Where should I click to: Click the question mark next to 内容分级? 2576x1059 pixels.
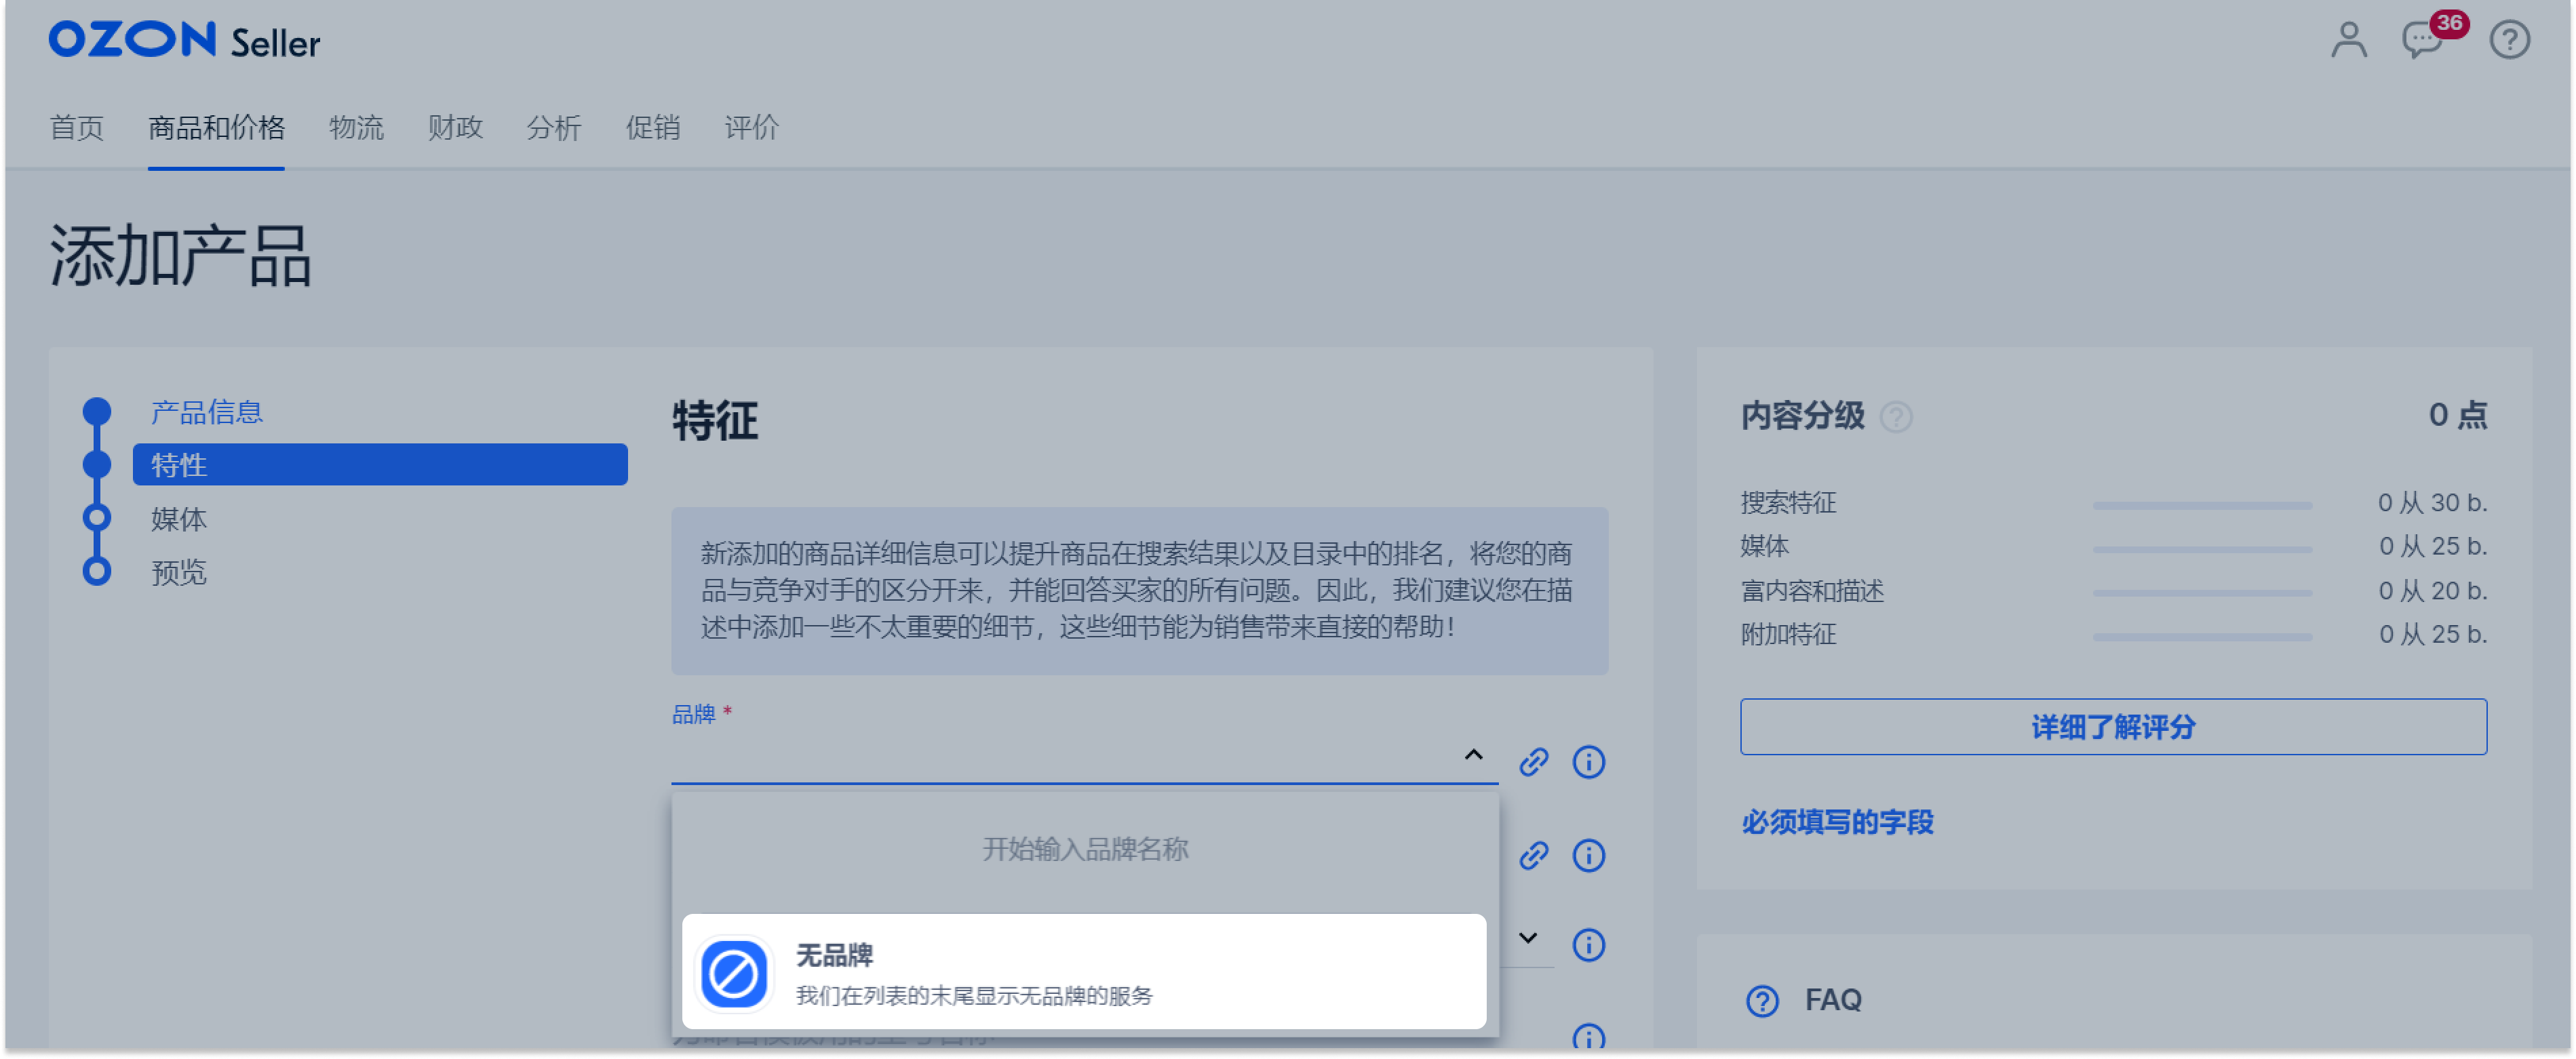tap(1895, 416)
